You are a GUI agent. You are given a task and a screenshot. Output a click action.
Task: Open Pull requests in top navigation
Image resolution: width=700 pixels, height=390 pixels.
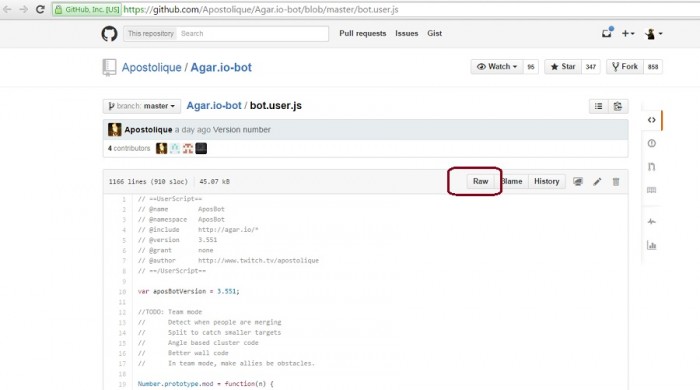pyautogui.click(x=362, y=33)
